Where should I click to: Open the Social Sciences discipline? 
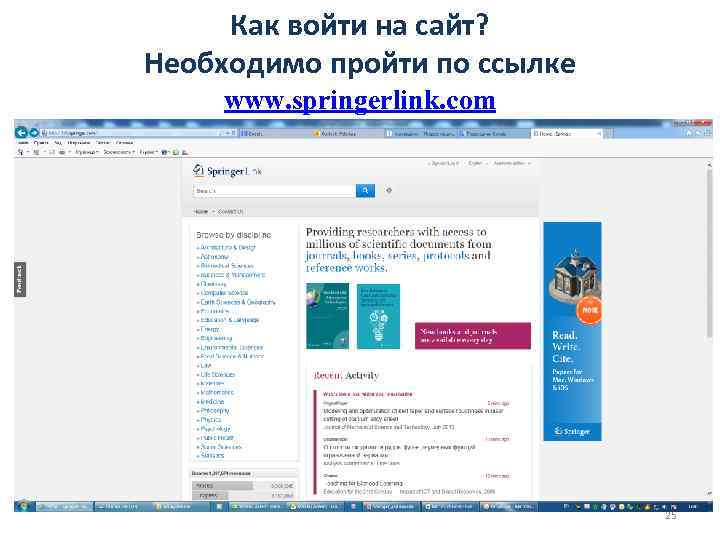pyautogui.click(x=221, y=447)
